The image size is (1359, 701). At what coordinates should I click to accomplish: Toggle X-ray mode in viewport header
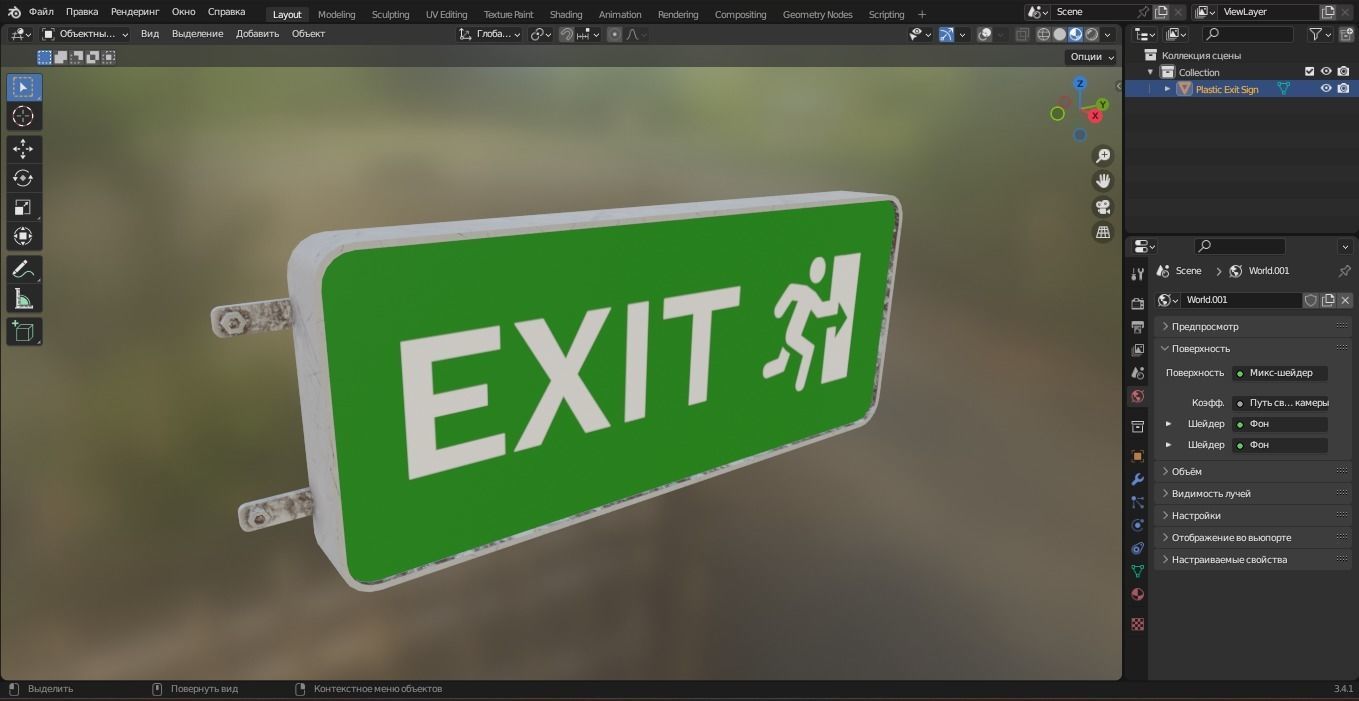click(x=1021, y=34)
